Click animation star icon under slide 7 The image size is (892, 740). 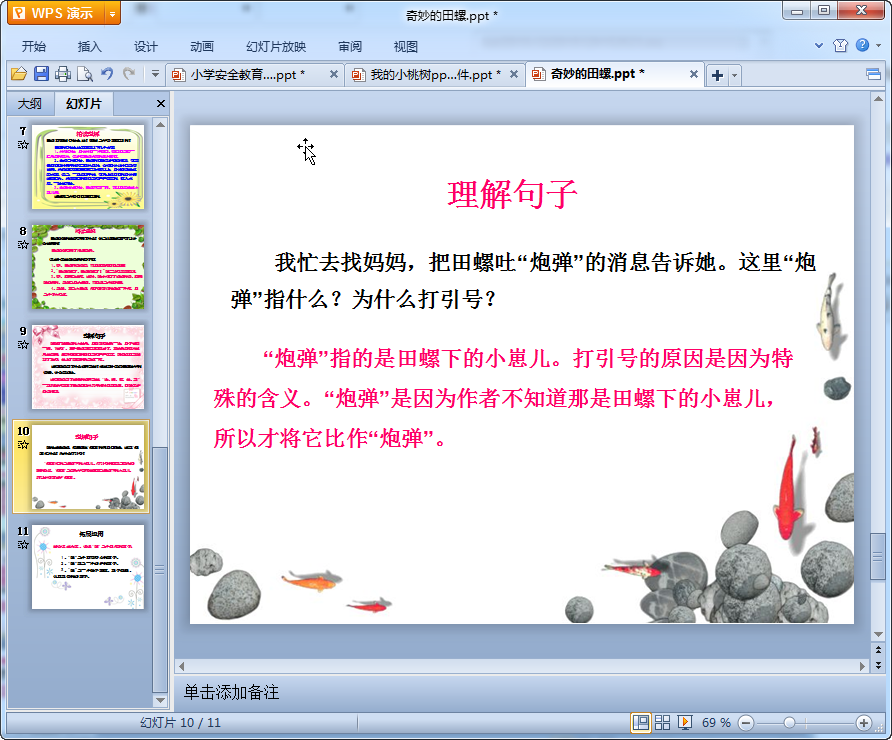pos(23,145)
